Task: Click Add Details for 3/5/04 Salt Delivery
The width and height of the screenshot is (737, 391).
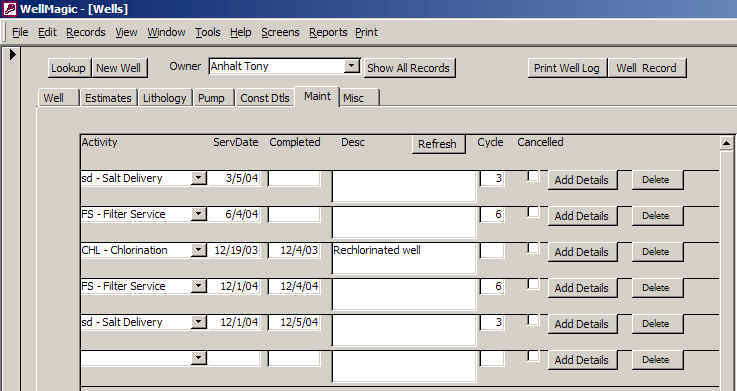Action: [582, 180]
